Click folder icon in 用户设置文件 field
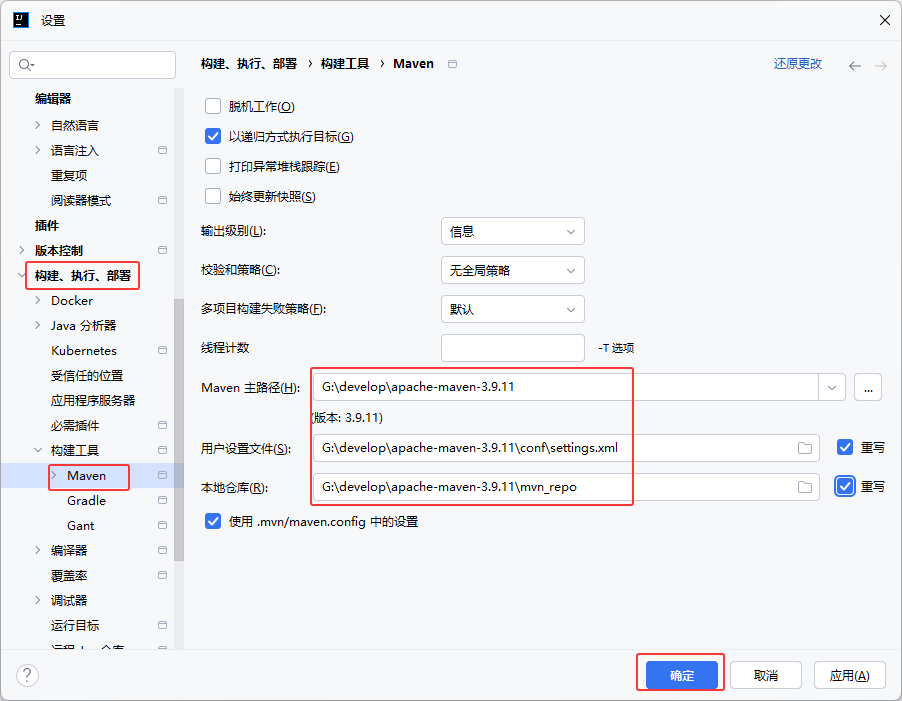Viewport: 902px width, 701px height. (804, 448)
